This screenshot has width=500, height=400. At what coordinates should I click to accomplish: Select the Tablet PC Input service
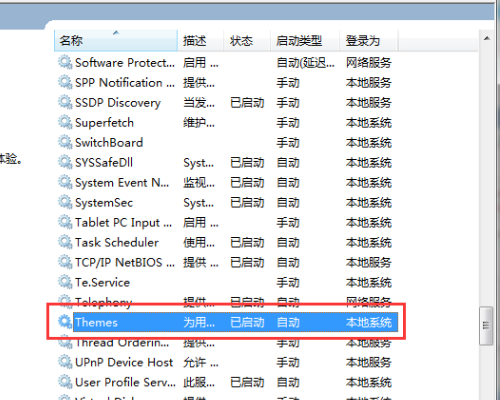pos(123,223)
